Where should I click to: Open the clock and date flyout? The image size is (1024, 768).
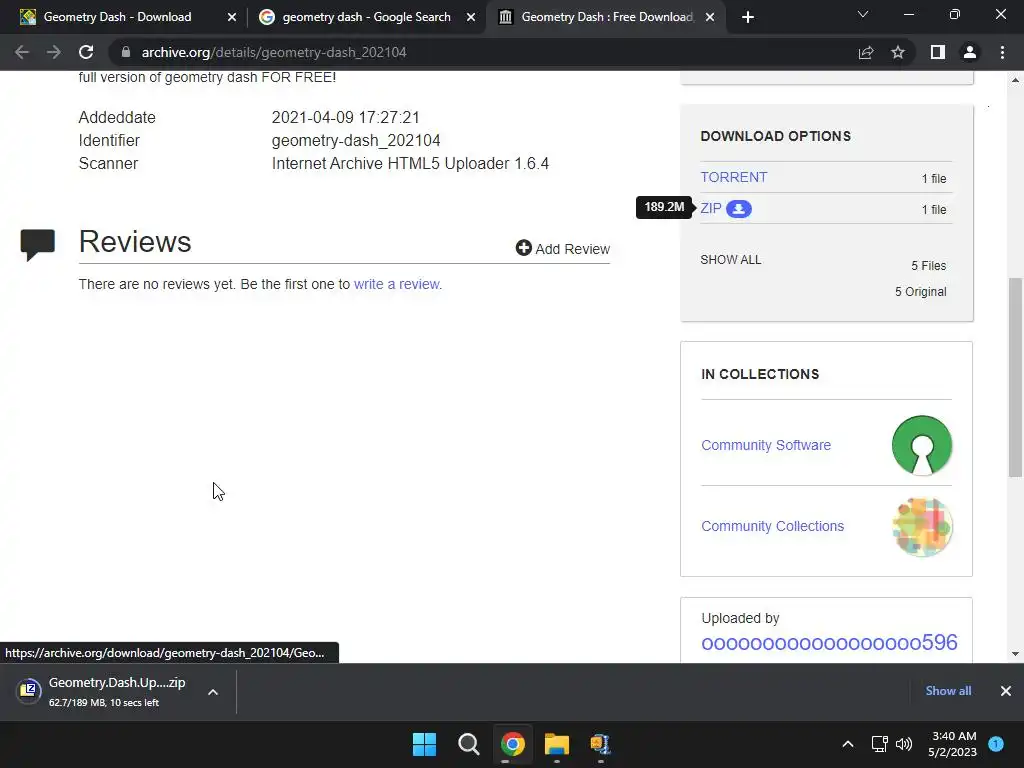[953, 744]
